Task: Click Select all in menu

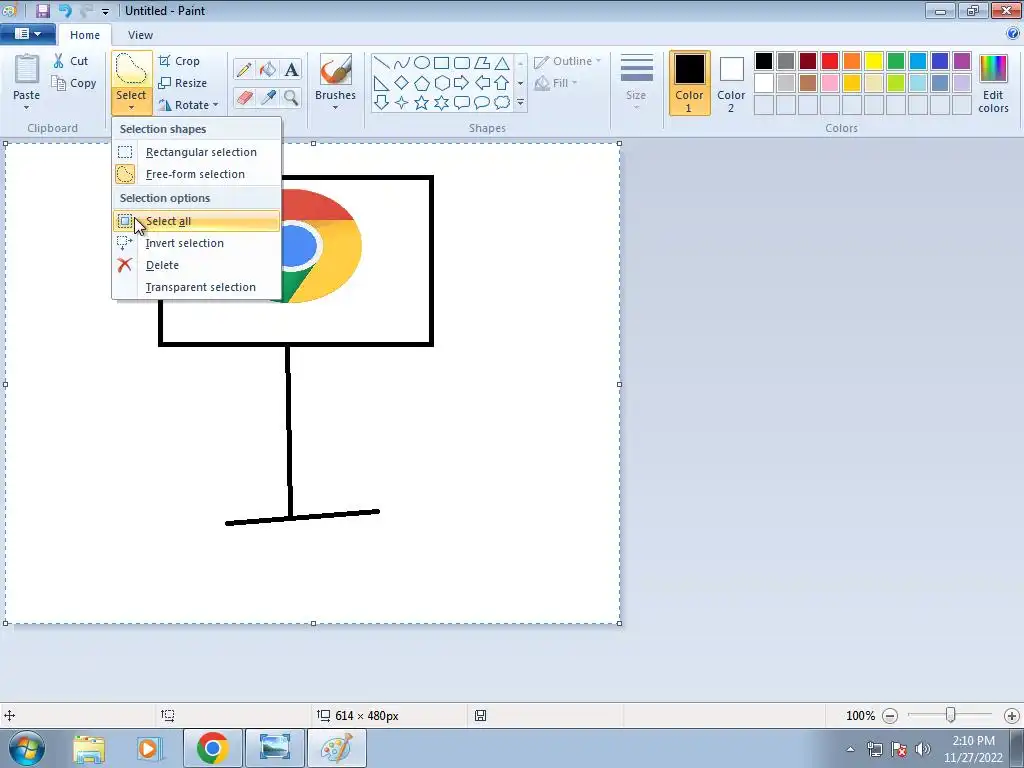Action: coord(197,221)
